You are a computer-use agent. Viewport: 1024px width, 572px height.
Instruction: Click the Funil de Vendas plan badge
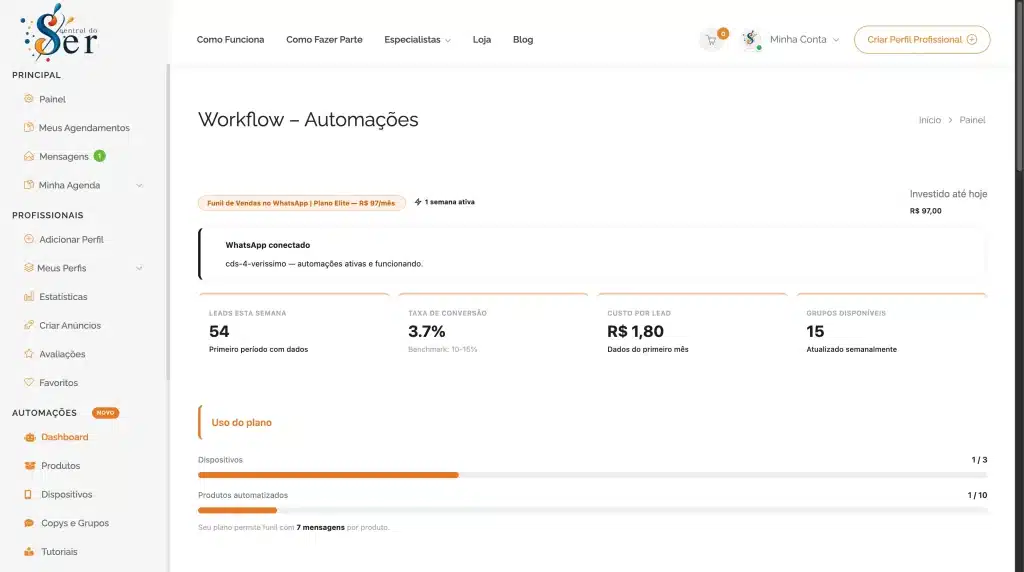click(x=301, y=203)
